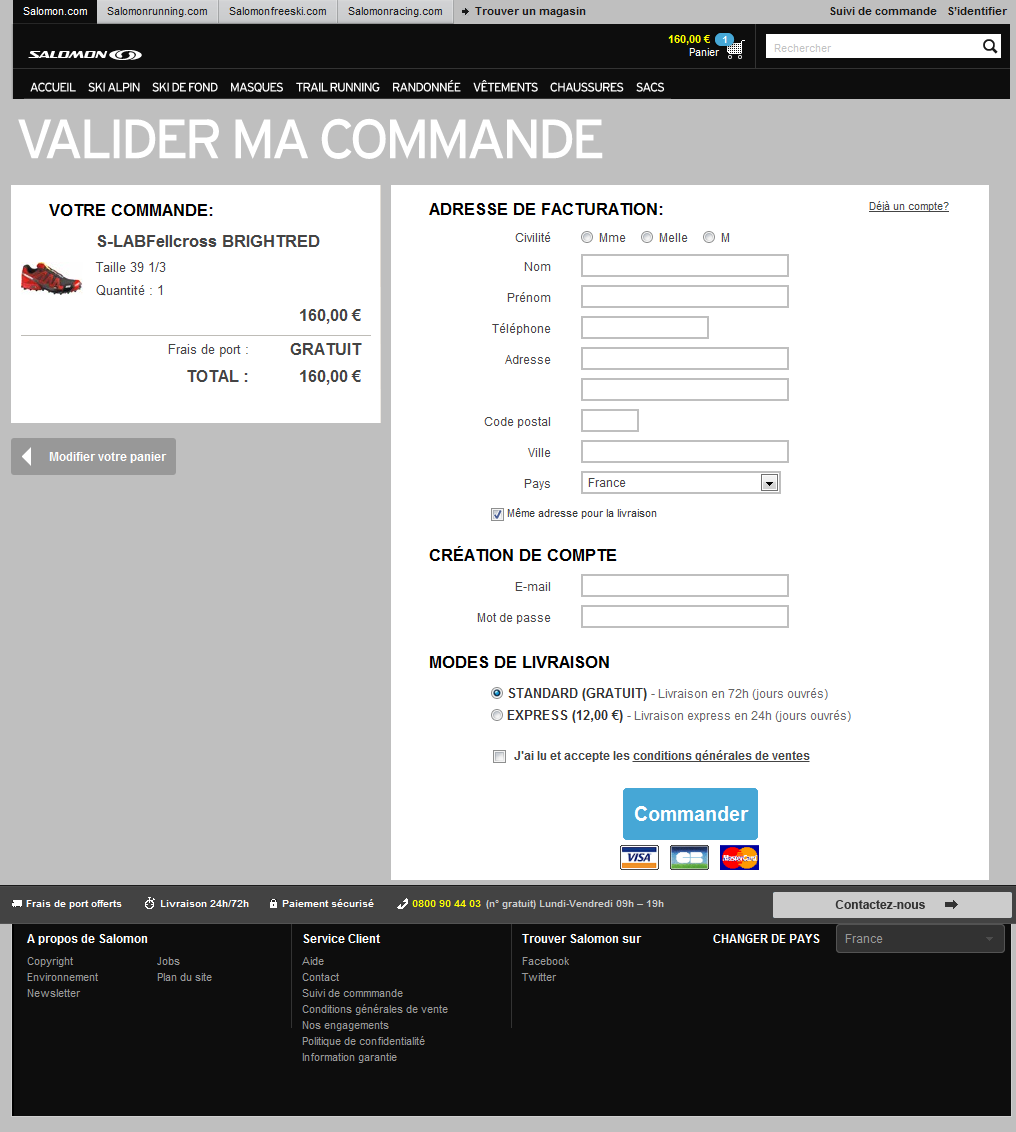Image resolution: width=1016 pixels, height=1132 pixels.
Task: Open the Newsletter footer link
Action: [x=53, y=993]
